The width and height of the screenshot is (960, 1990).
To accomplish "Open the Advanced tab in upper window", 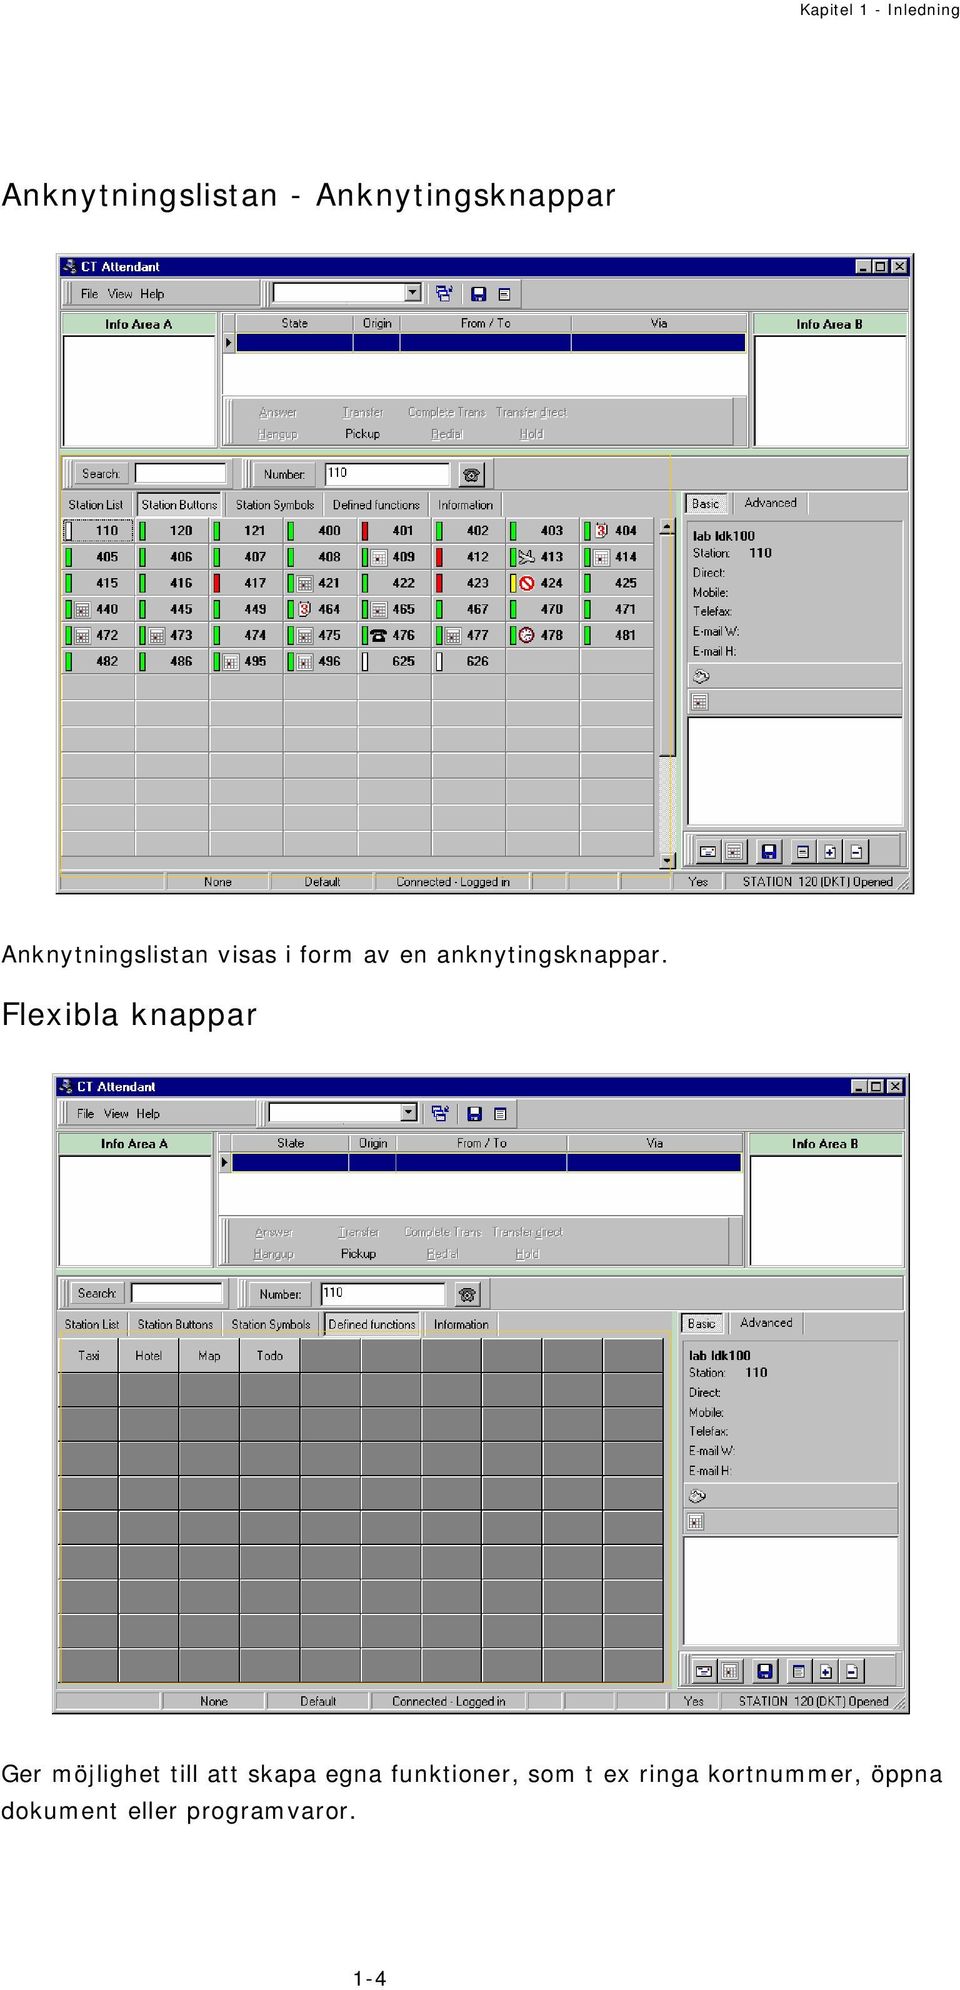I will click(771, 503).
